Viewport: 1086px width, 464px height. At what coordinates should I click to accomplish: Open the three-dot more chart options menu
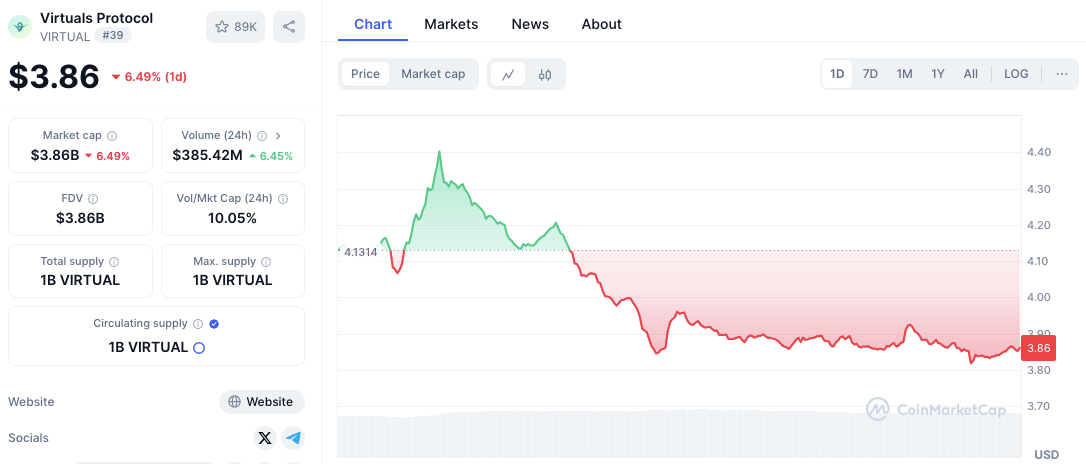[x=1062, y=74]
